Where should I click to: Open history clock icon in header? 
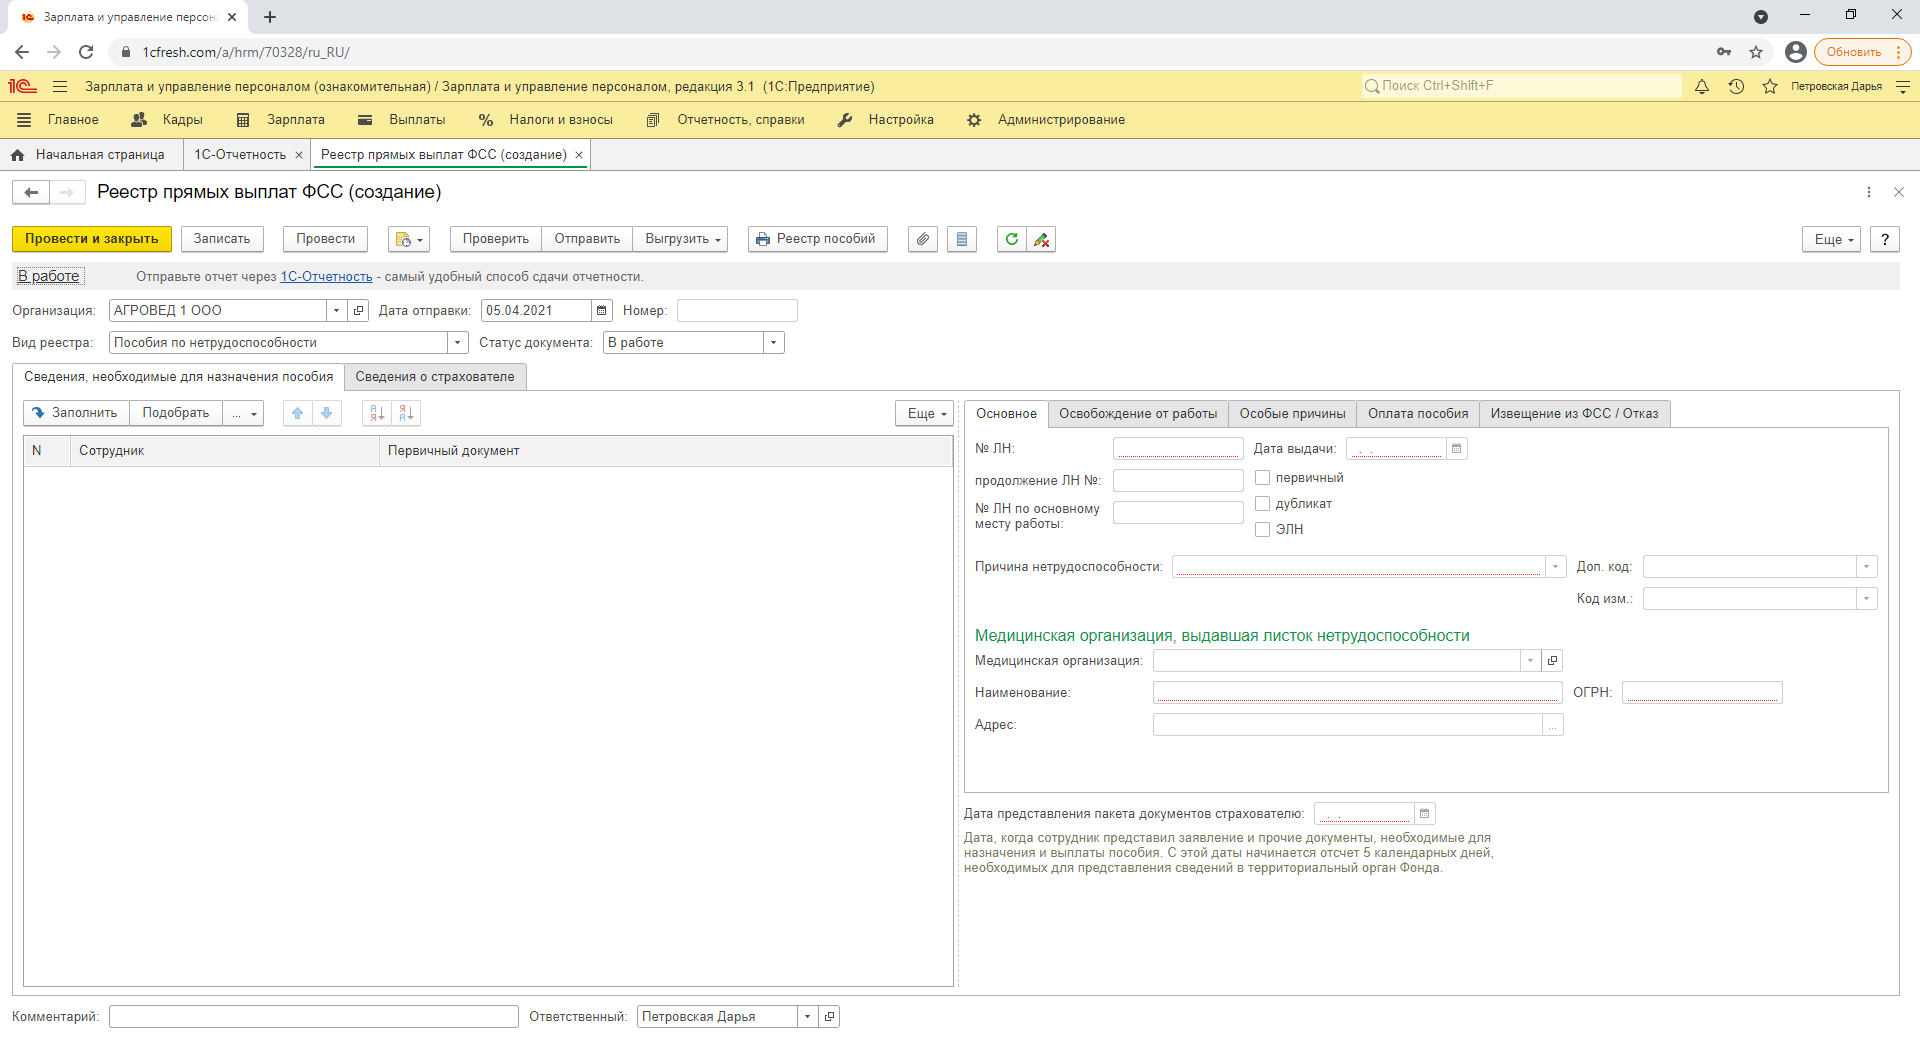point(1736,87)
